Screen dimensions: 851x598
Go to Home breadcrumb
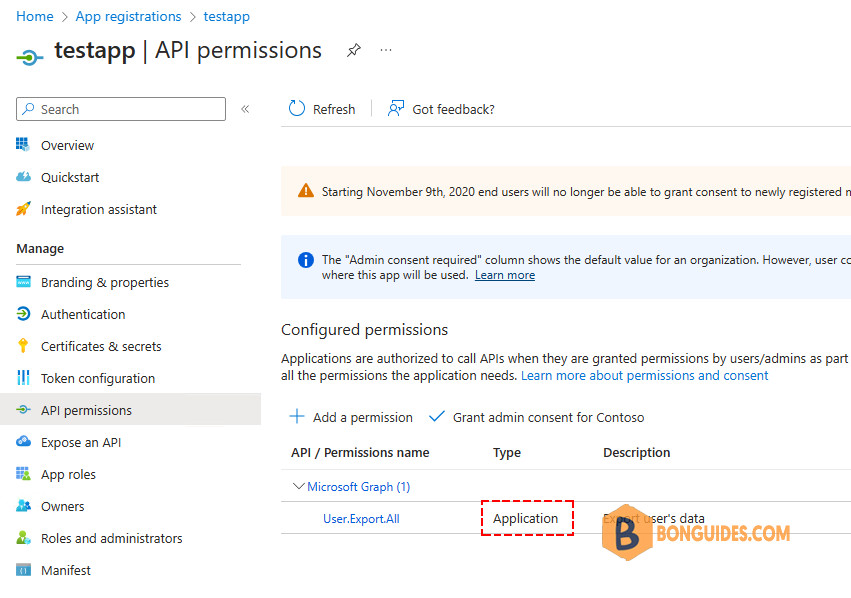[35, 16]
